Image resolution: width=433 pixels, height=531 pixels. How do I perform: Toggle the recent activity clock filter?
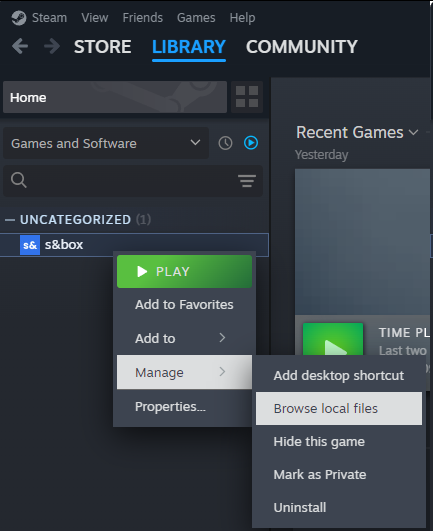pyautogui.click(x=225, y=143)
